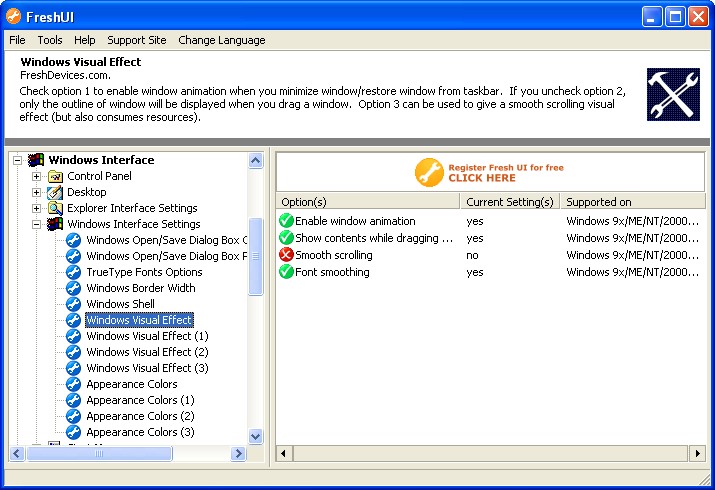Open the Tools menu
This screenshot has width=715, height=490.
(x=50, y=40)
